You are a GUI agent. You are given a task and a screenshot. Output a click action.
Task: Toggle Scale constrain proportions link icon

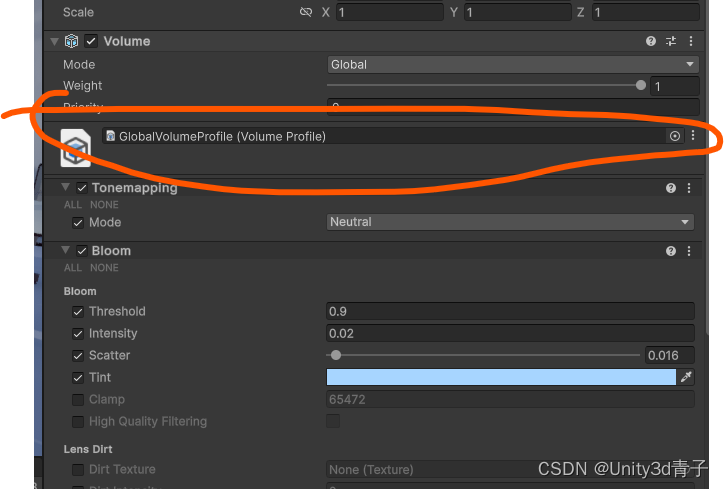(x=306, y=12)
